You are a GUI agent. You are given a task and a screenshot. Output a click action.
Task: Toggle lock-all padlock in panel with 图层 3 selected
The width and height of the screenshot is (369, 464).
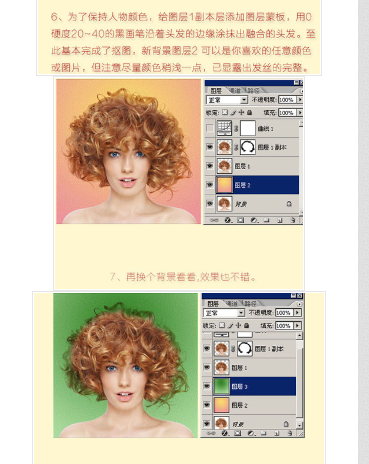pyautogui.click(x=246, y=325)
